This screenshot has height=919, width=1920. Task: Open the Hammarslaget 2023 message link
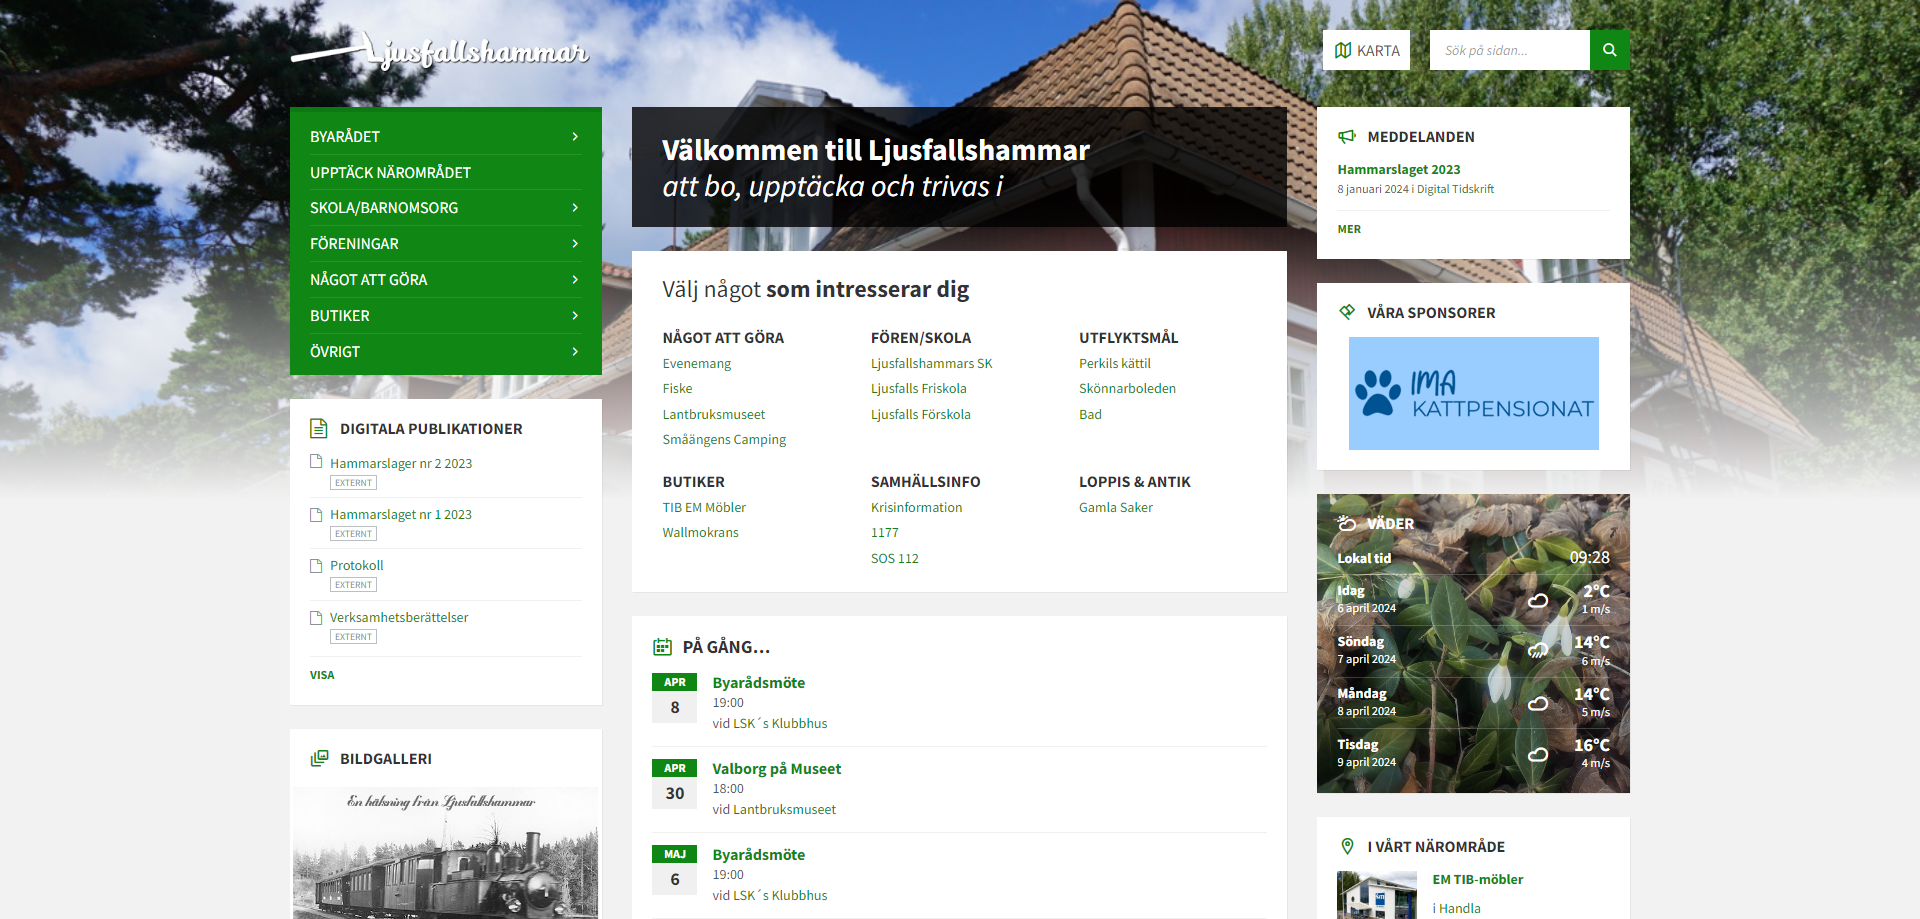coord(1398,170)
